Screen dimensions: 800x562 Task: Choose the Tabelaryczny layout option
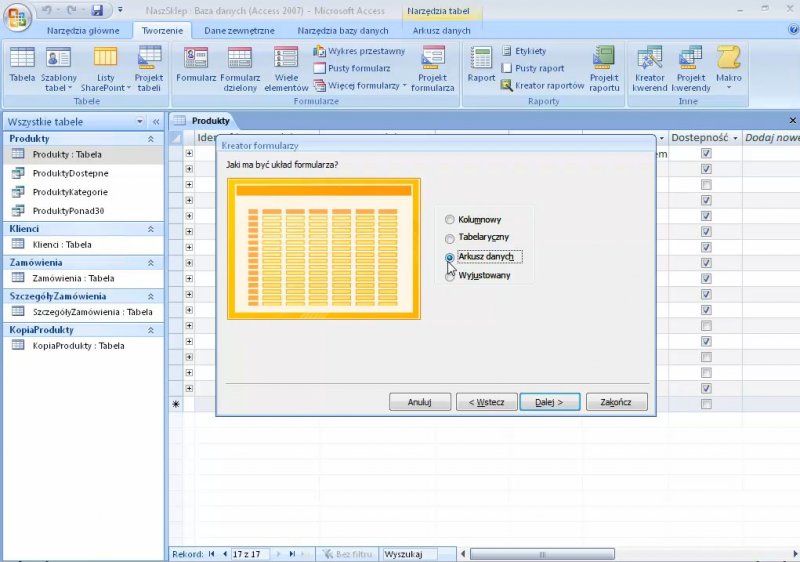coord(450,238)
